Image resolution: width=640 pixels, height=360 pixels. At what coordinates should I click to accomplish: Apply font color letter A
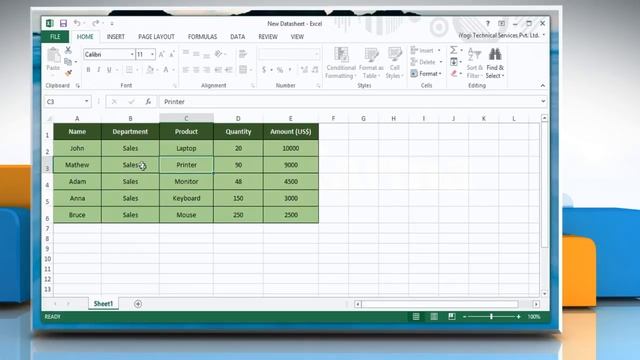pyautogui.click(x=166, y=70)
